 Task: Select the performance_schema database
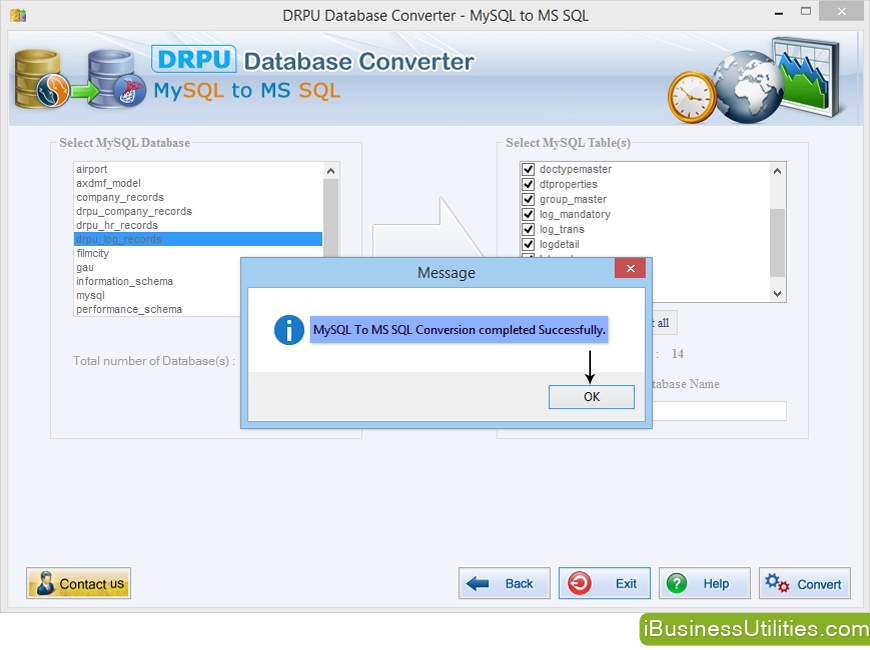pyautogui.click(x=158, y=309)
